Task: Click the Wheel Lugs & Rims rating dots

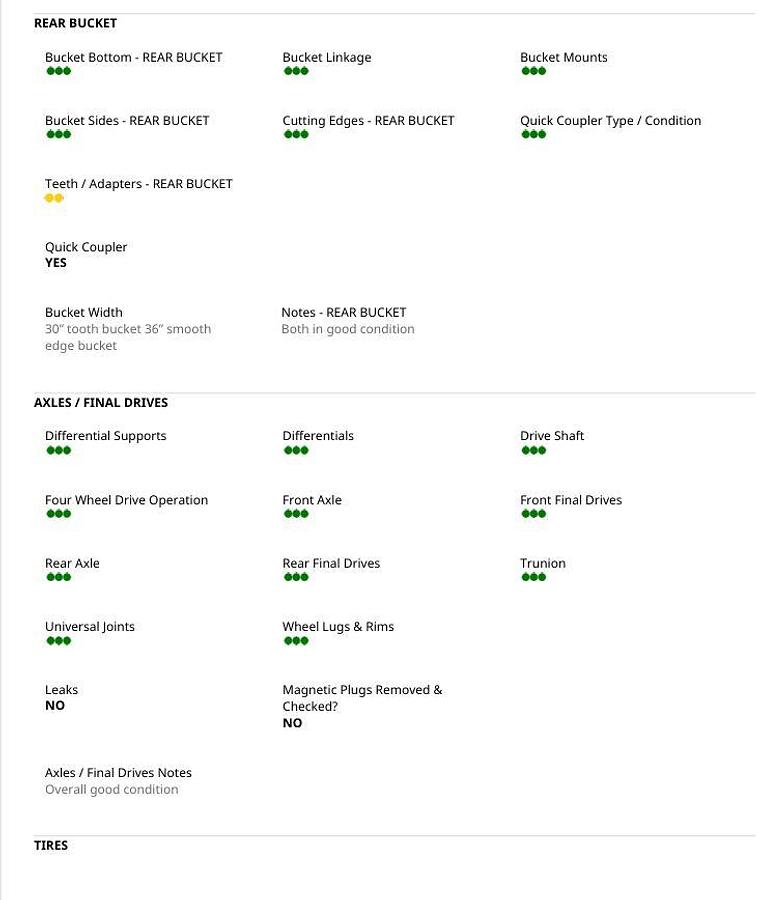Action: (x=296, y=641)
